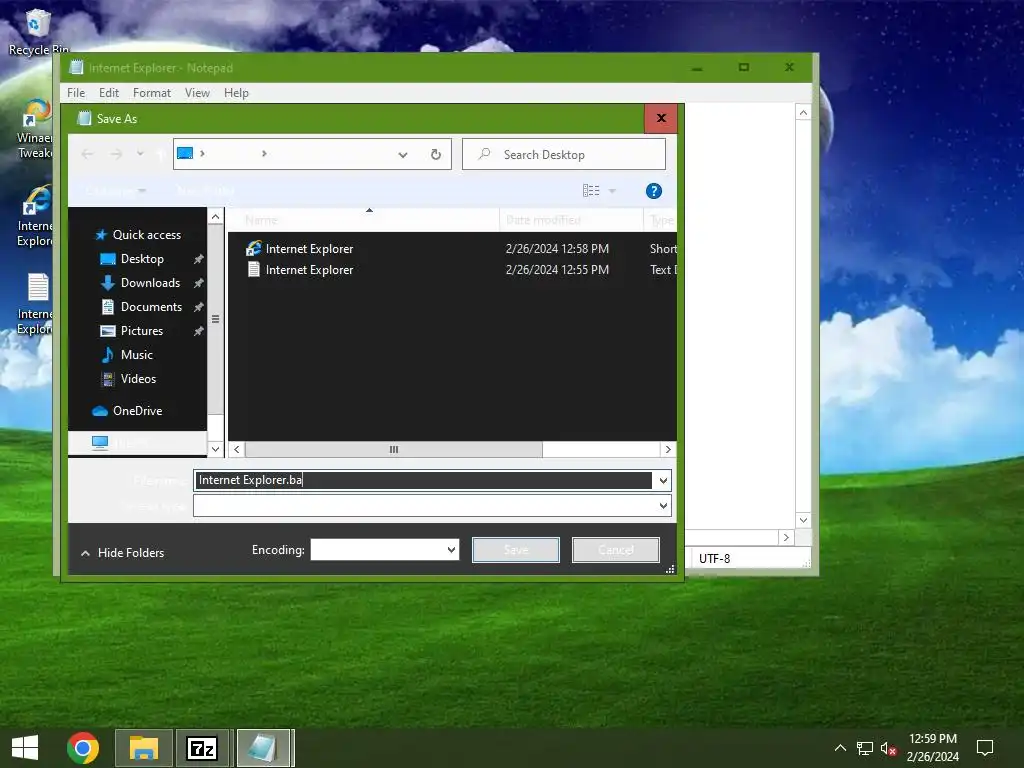Open the notification center icon
The height and width of the screenshot is (768, 1024).
[984, 748]
